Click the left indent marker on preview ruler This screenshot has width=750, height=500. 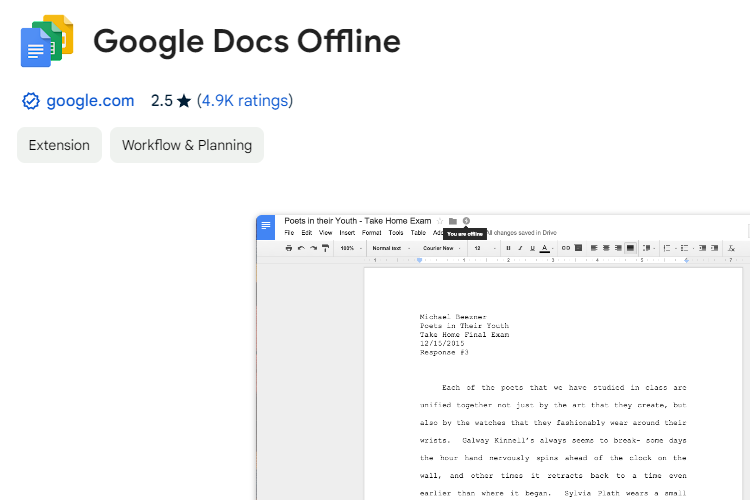[x=419, y=260]
